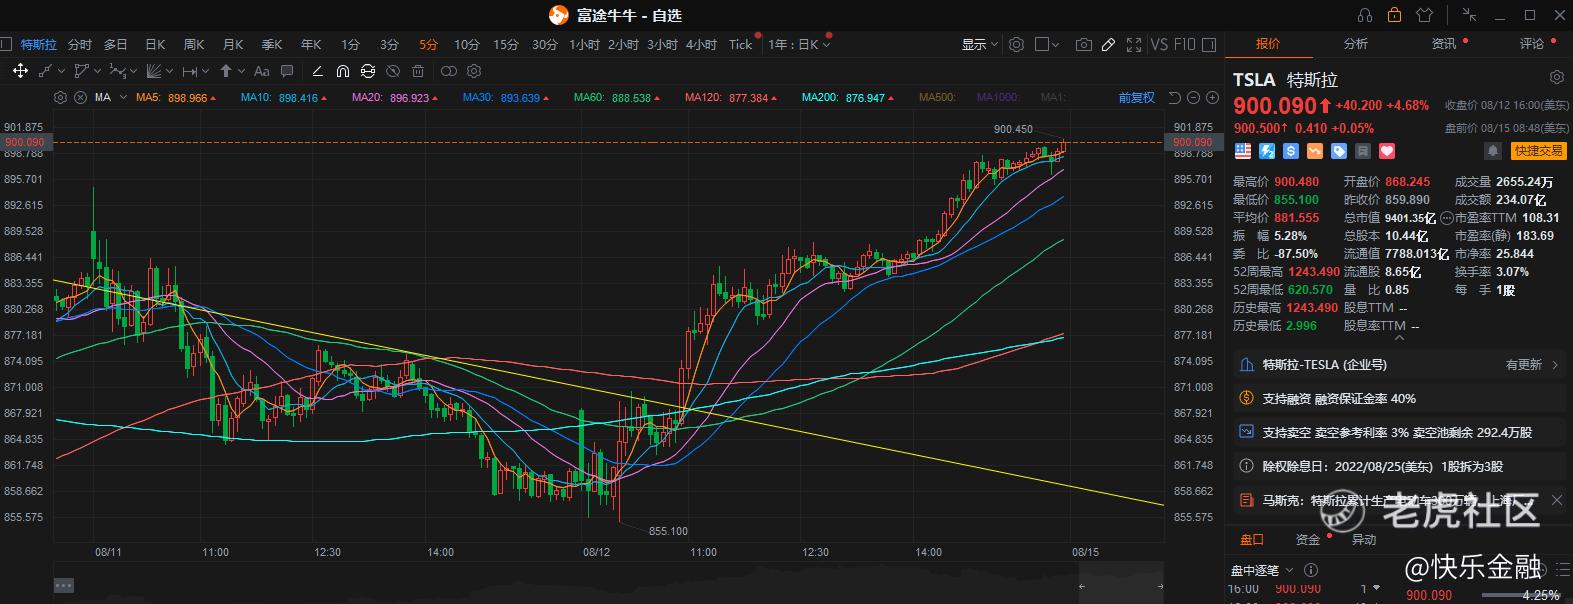Image resolution: width=1573 pixels, height=604 pixels.
Task: Open the MA indicator type dropdown
Action: [123, 97]
